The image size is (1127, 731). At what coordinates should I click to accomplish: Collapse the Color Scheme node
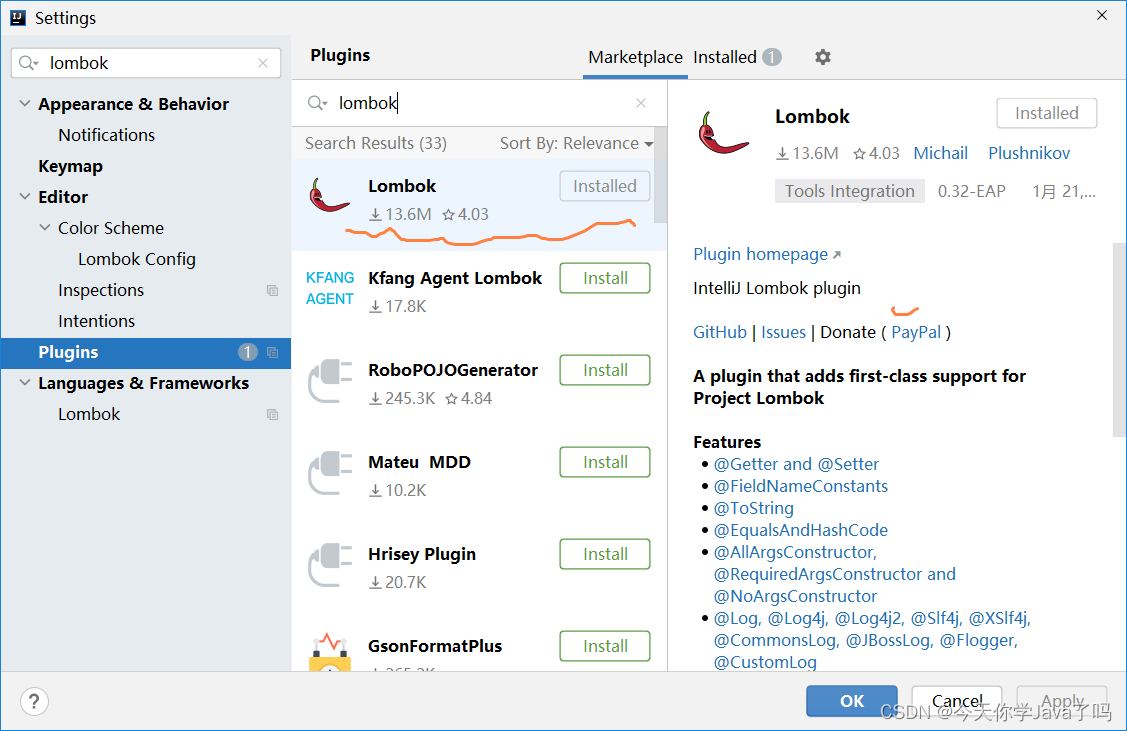(x=45, y=227)
